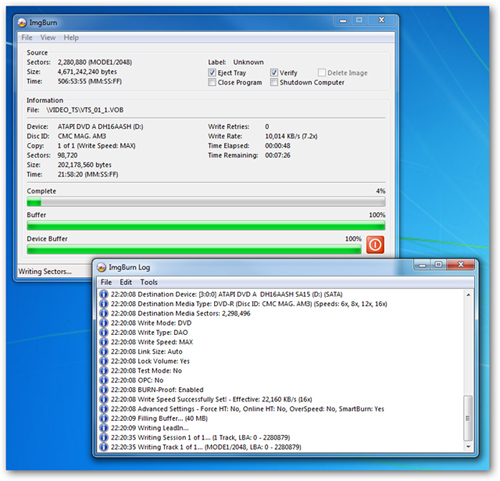Open the File menu in ImgBurn Log
The height and width of the screenshot is (481, 500).
(106, 282)
